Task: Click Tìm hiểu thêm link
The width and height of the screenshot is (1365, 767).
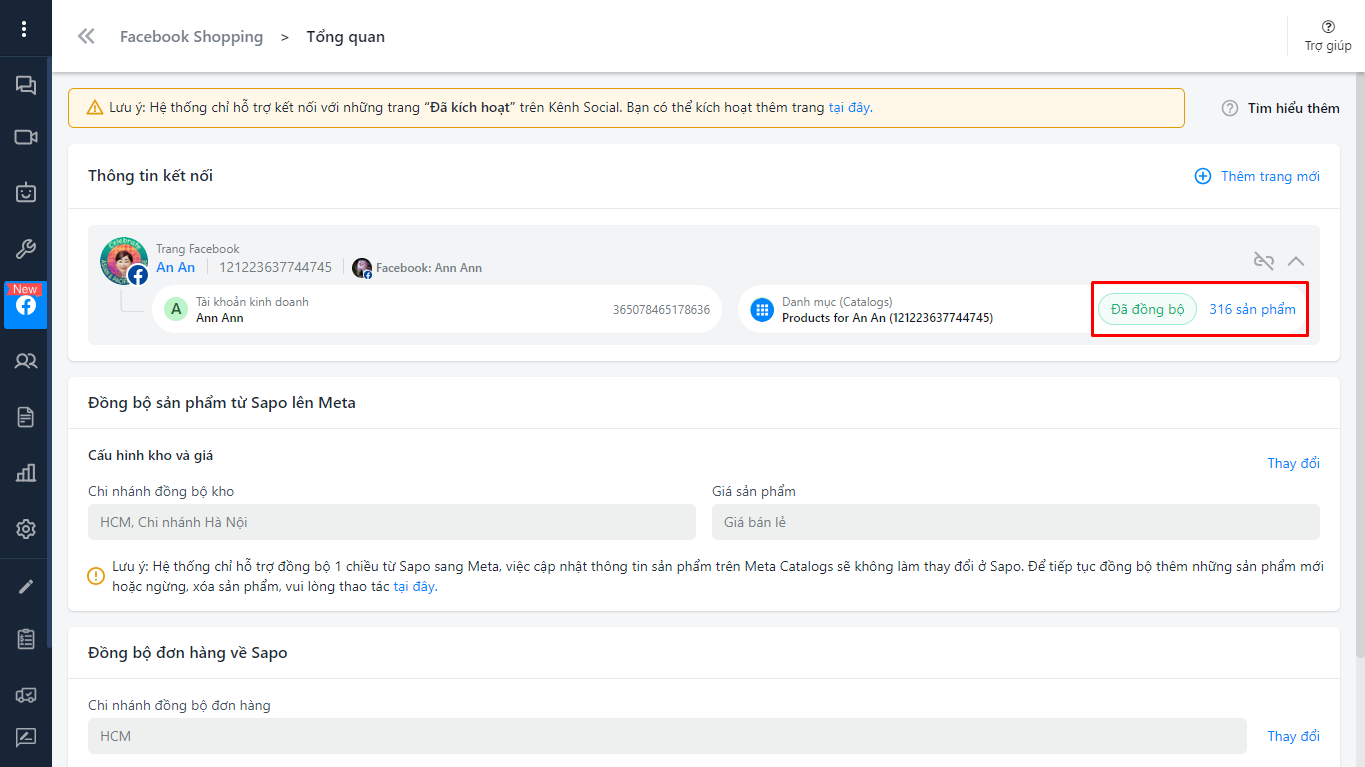Action: [1293, 108]
